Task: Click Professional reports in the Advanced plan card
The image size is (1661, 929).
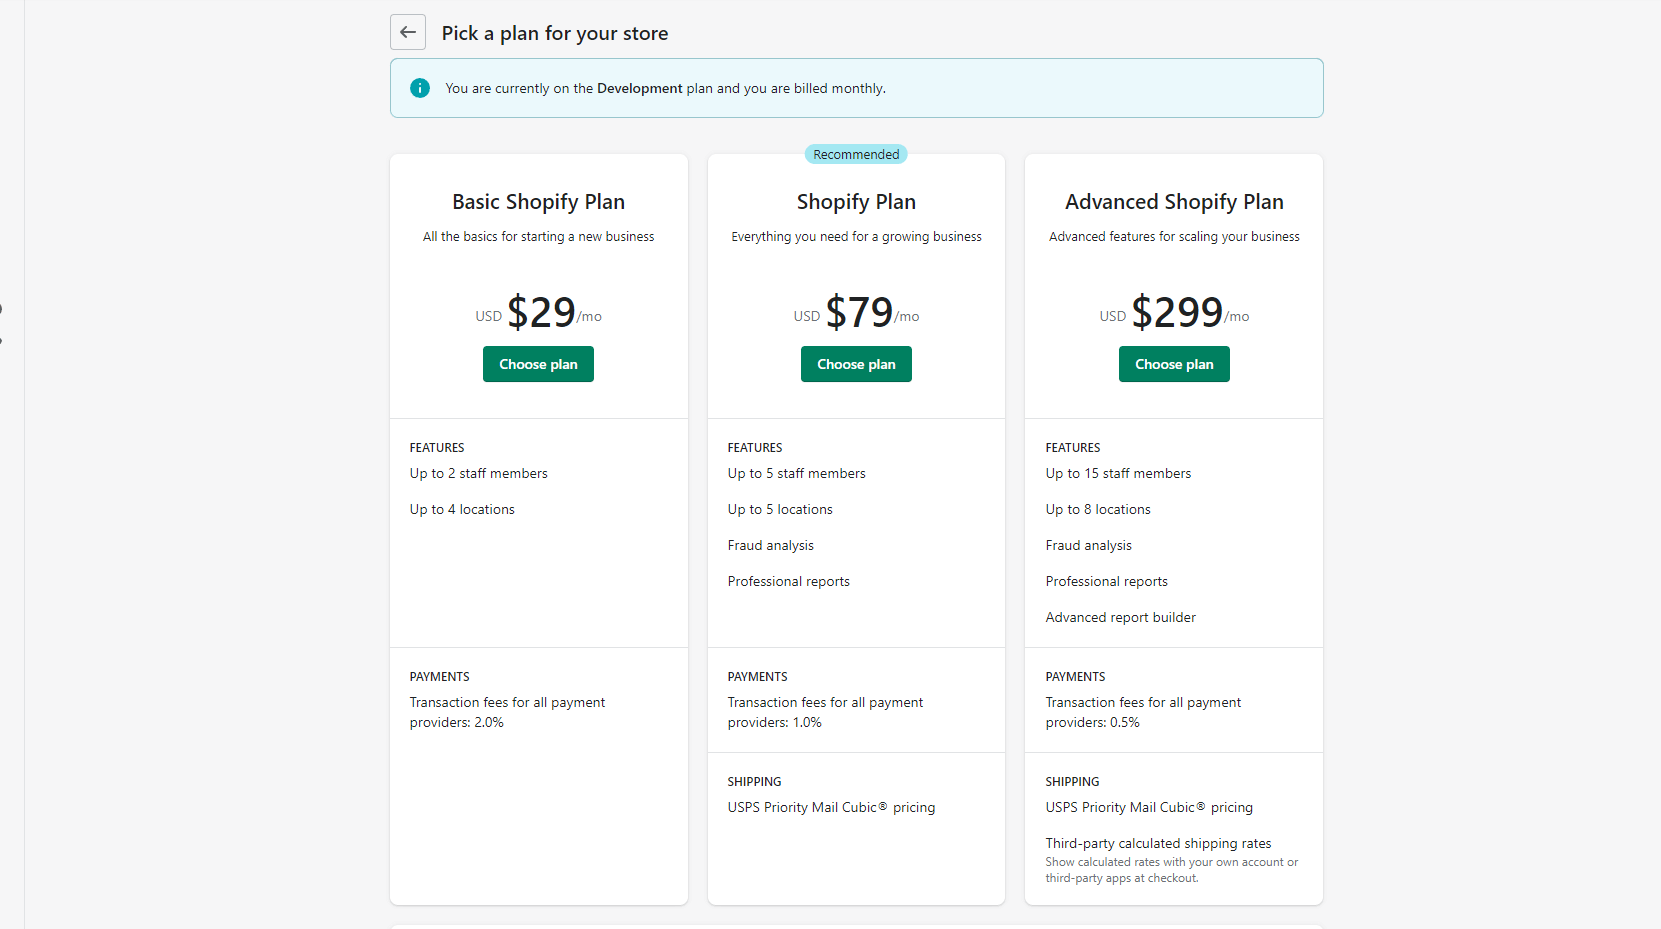Action: (1106, 581)
